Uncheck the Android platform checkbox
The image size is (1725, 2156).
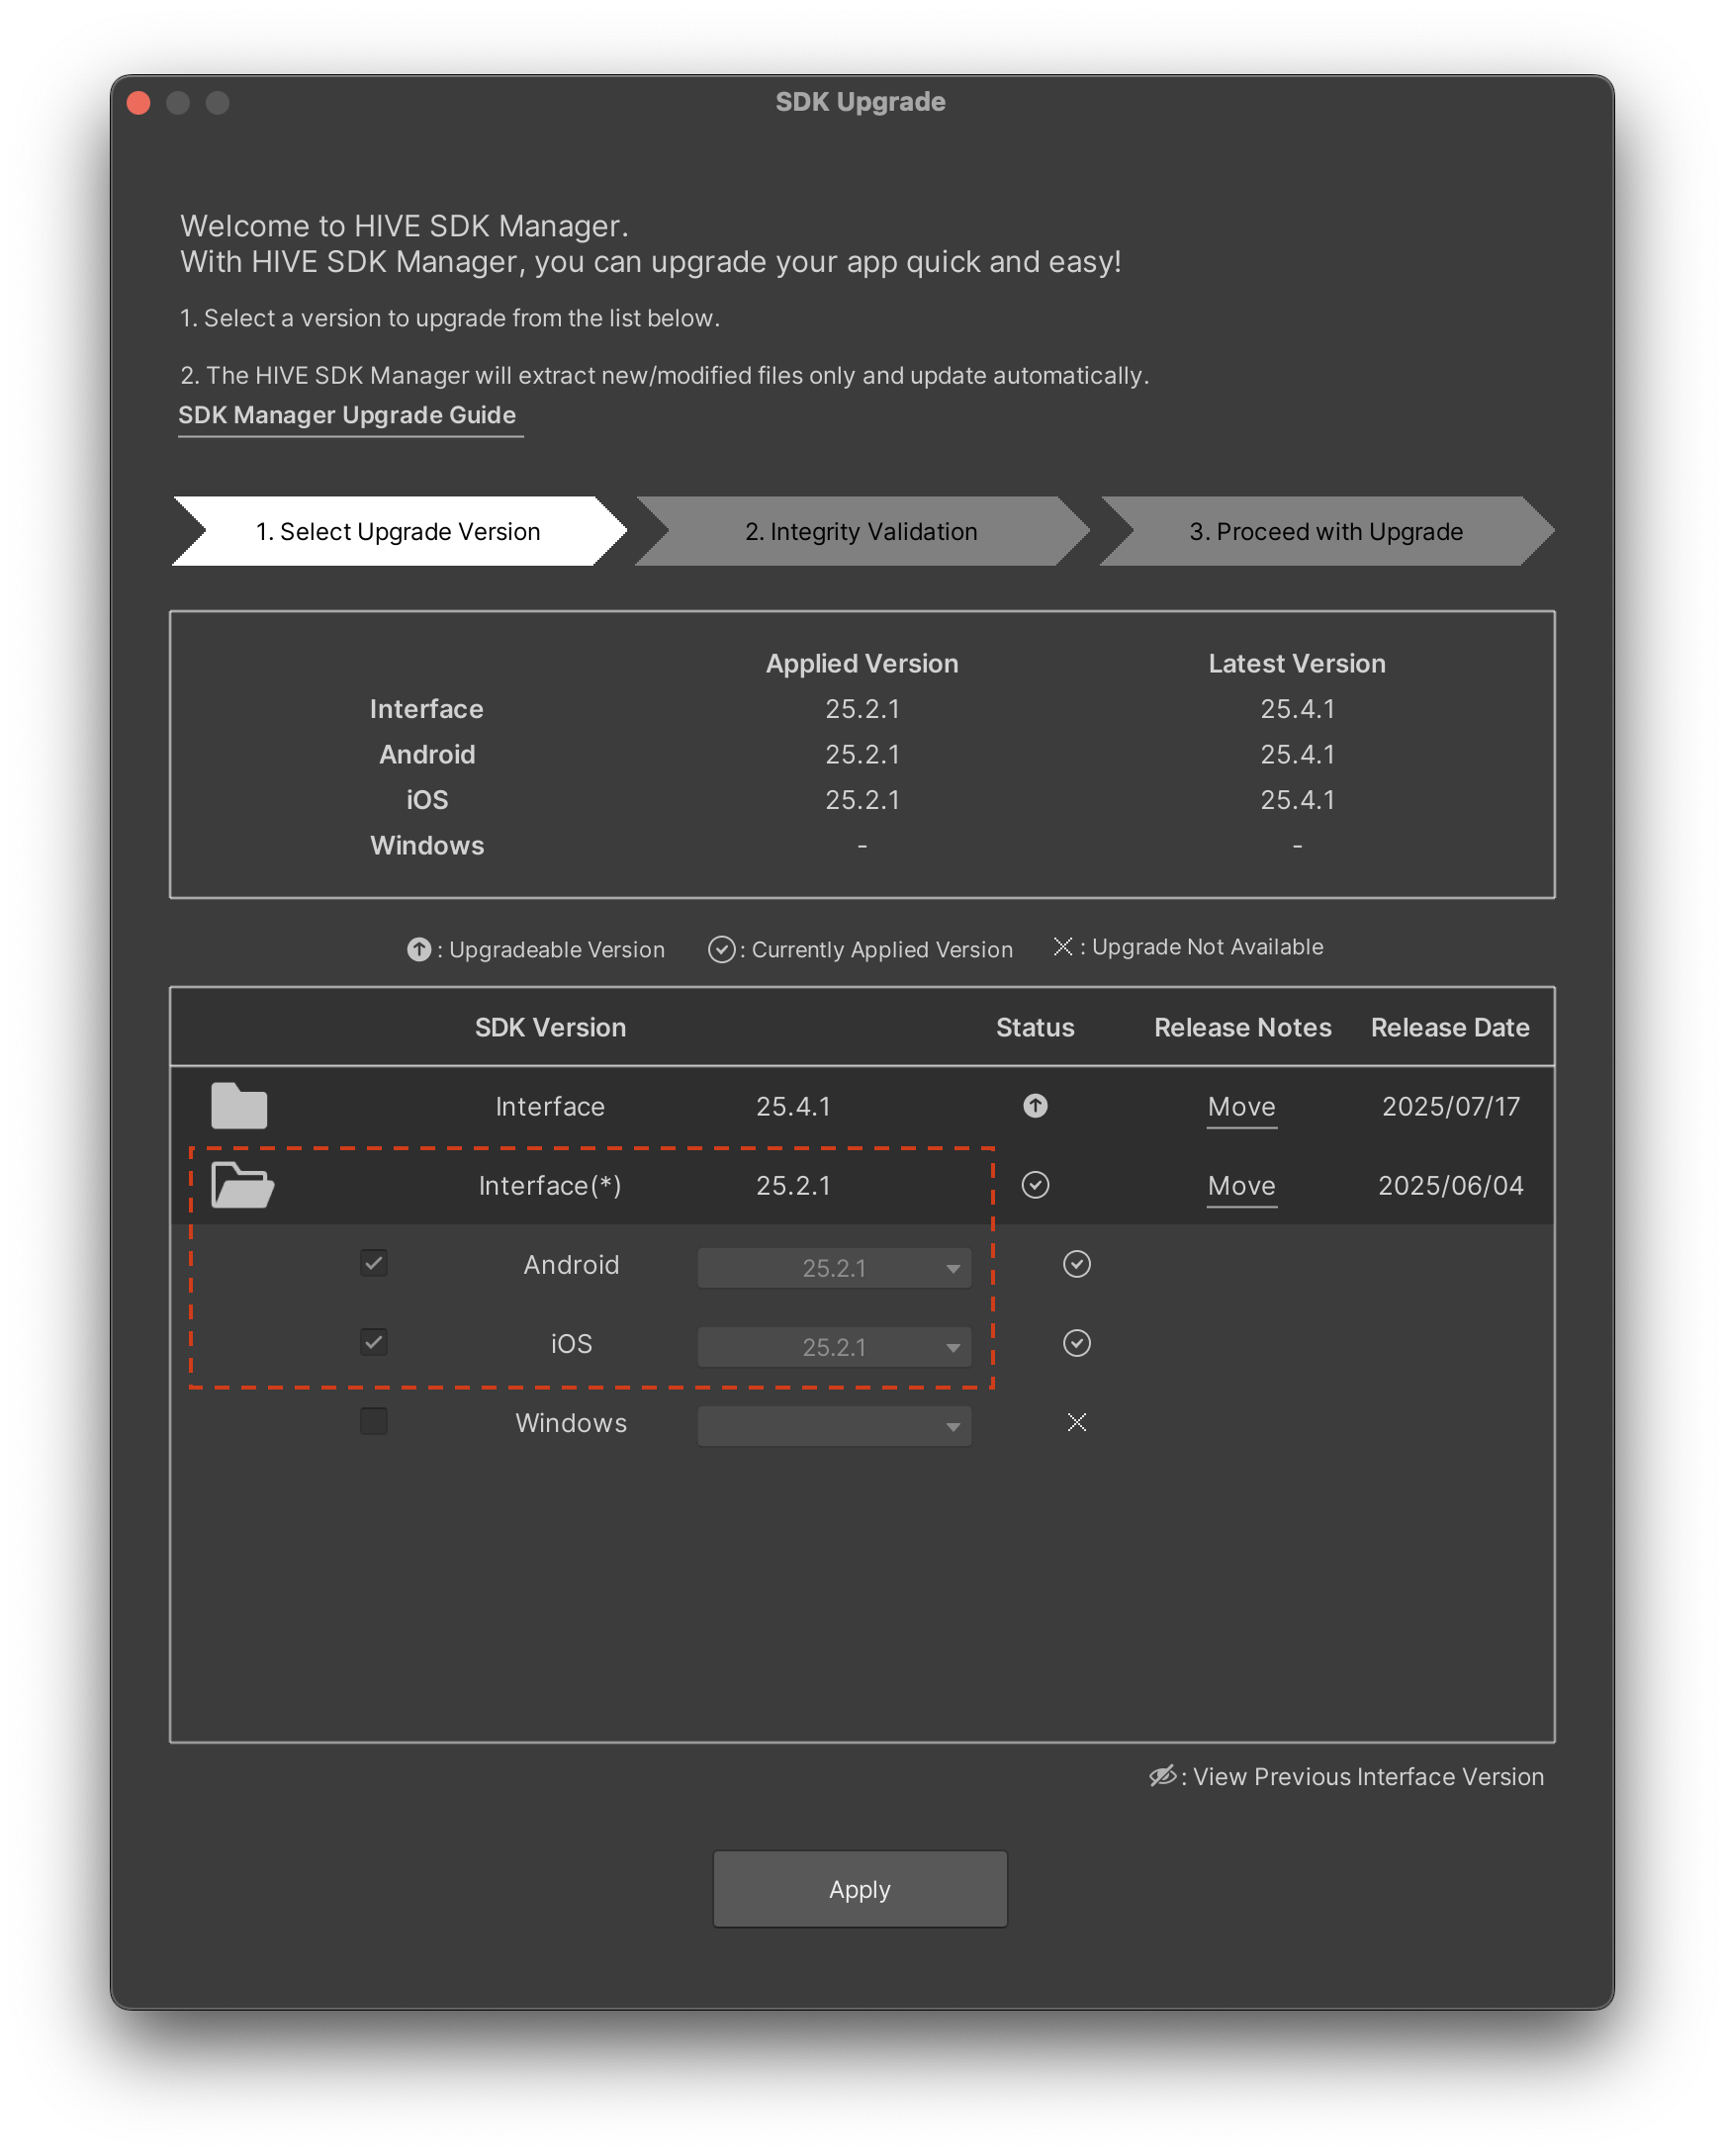(374, 1263)
